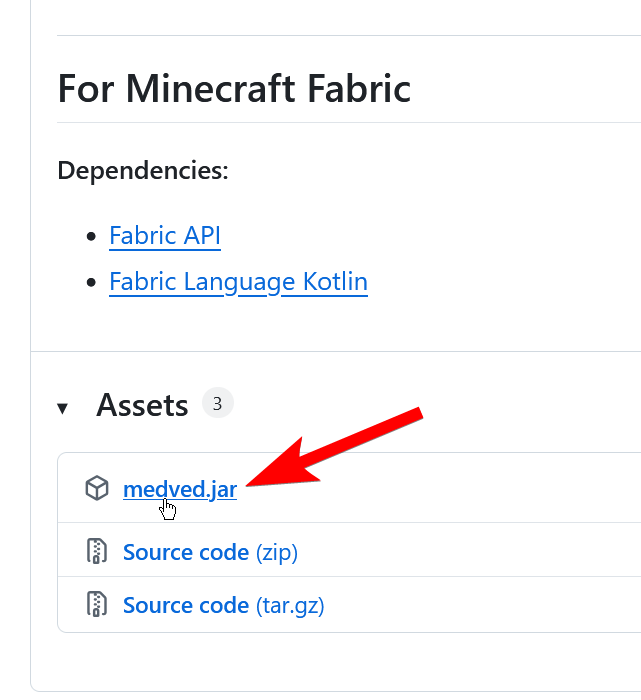Download the medved.jar asset

180,489
